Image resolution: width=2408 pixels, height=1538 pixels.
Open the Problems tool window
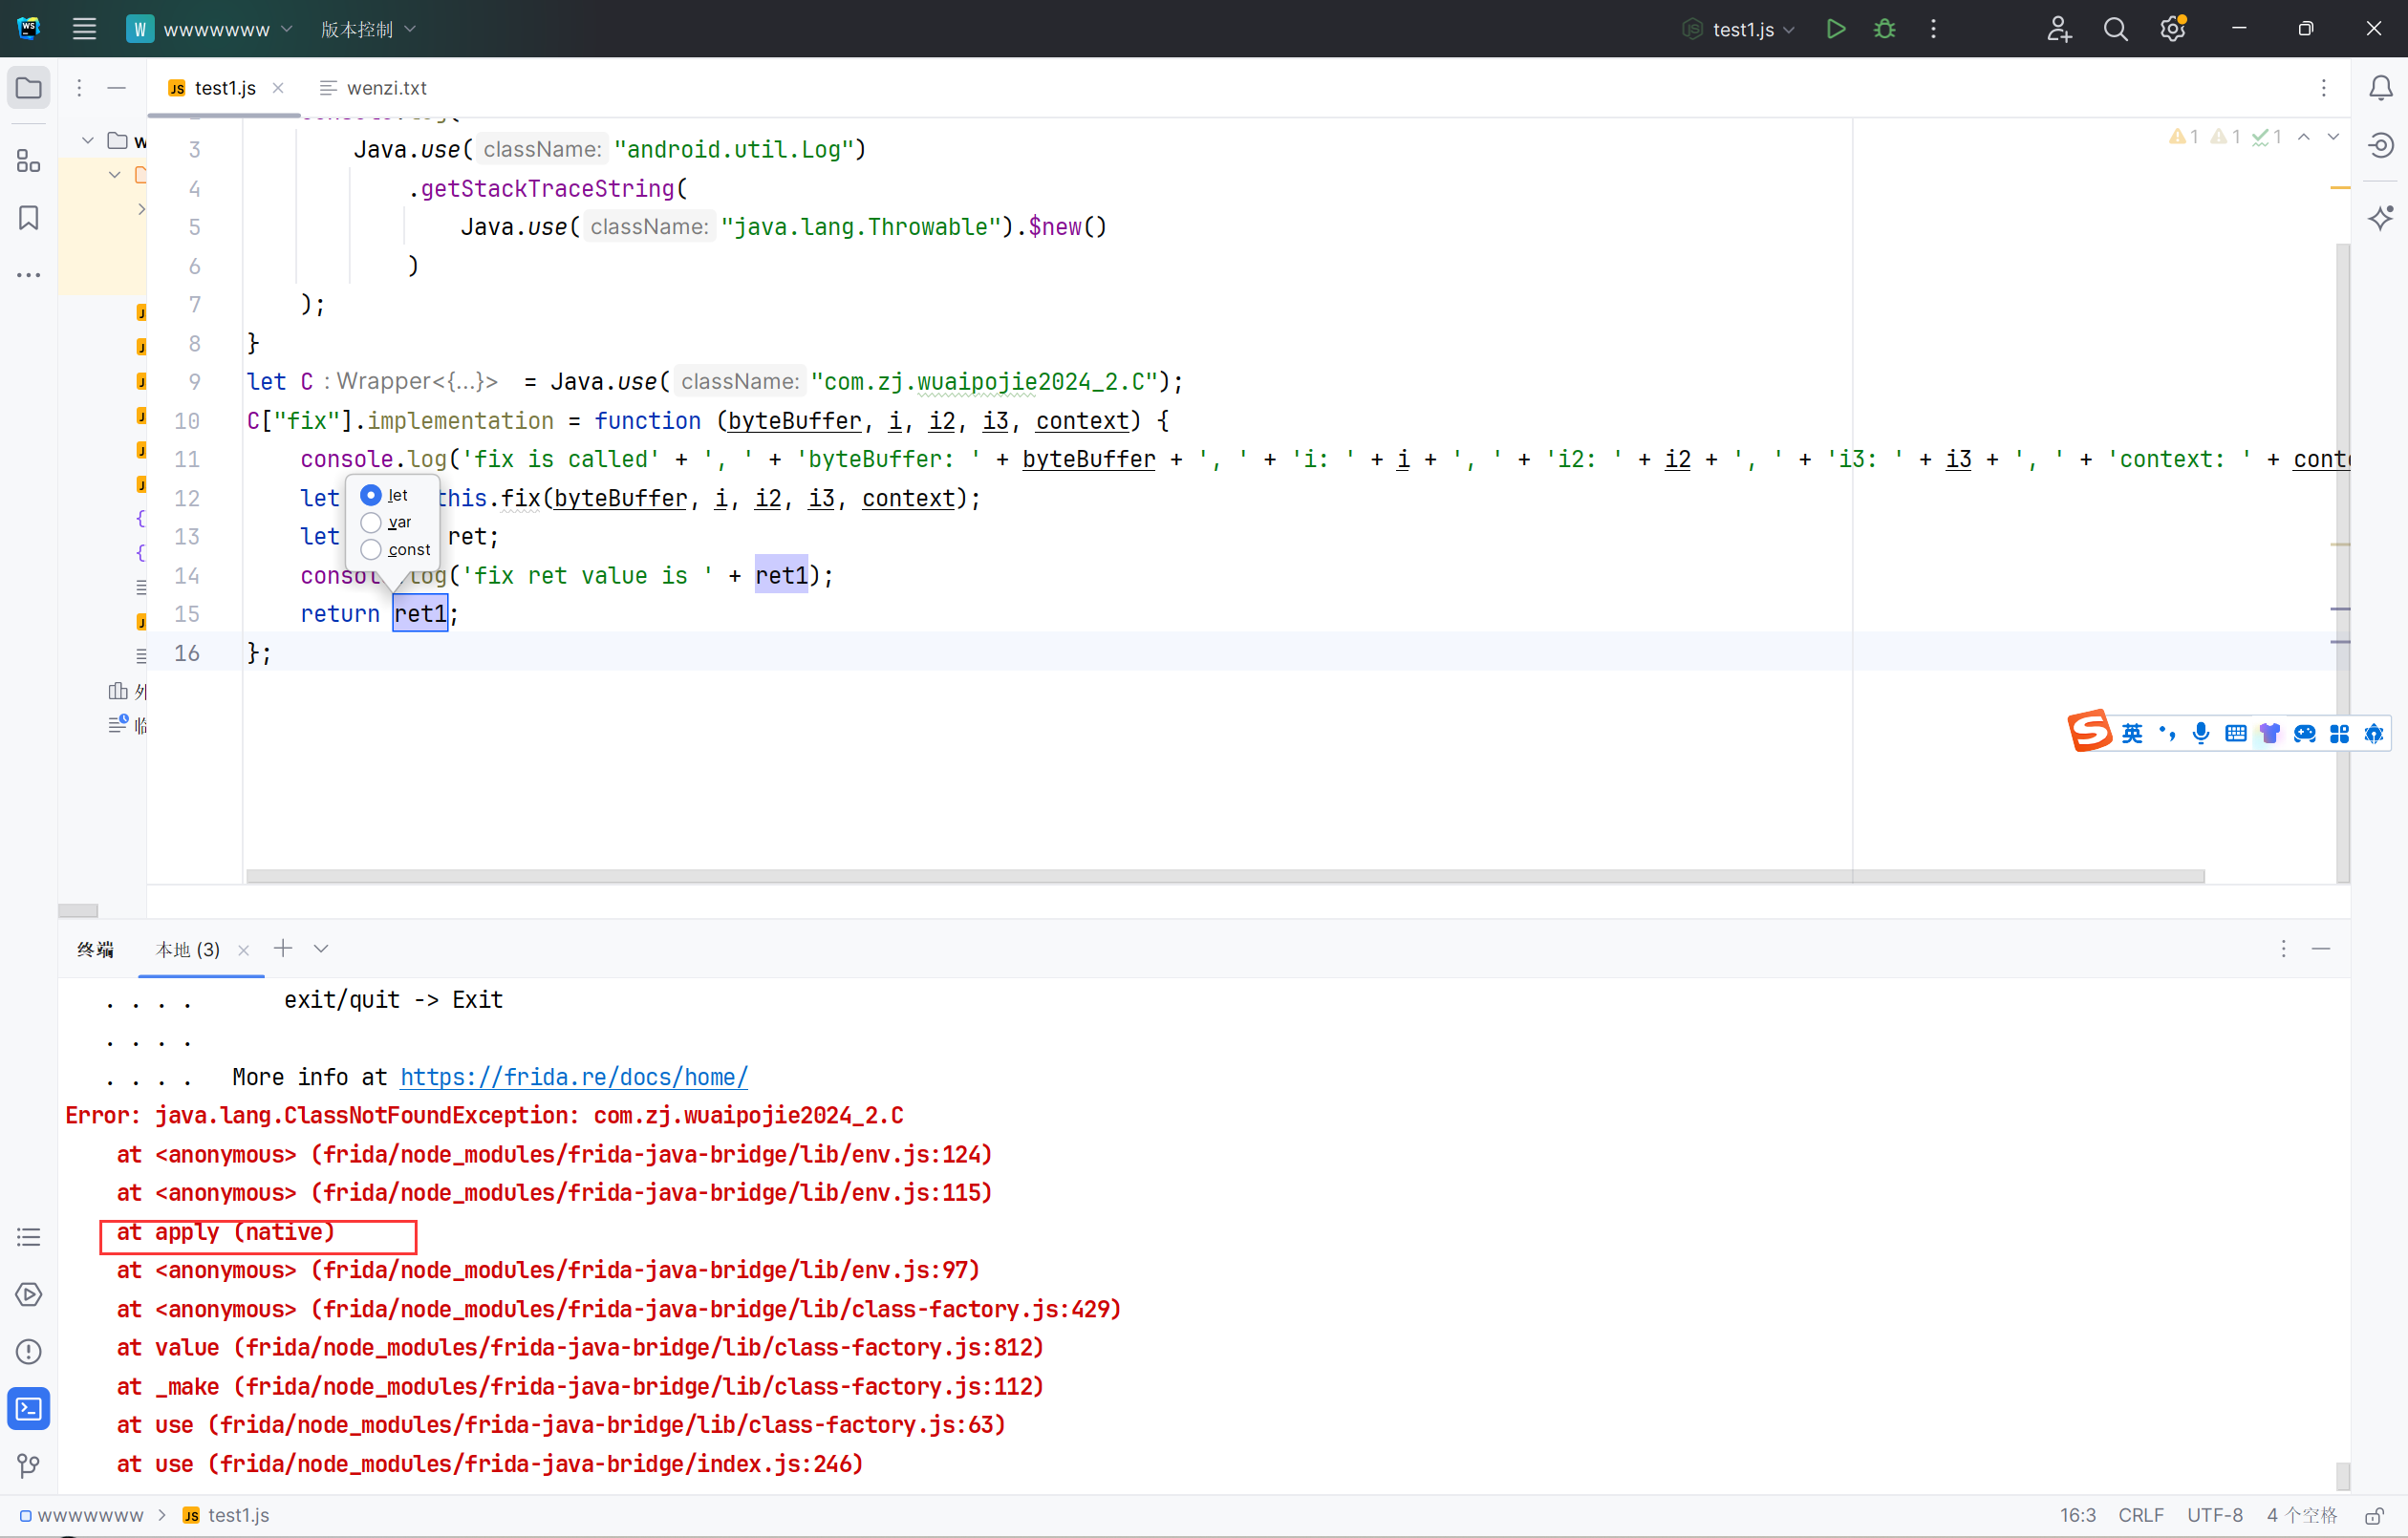pos(29,1352)
